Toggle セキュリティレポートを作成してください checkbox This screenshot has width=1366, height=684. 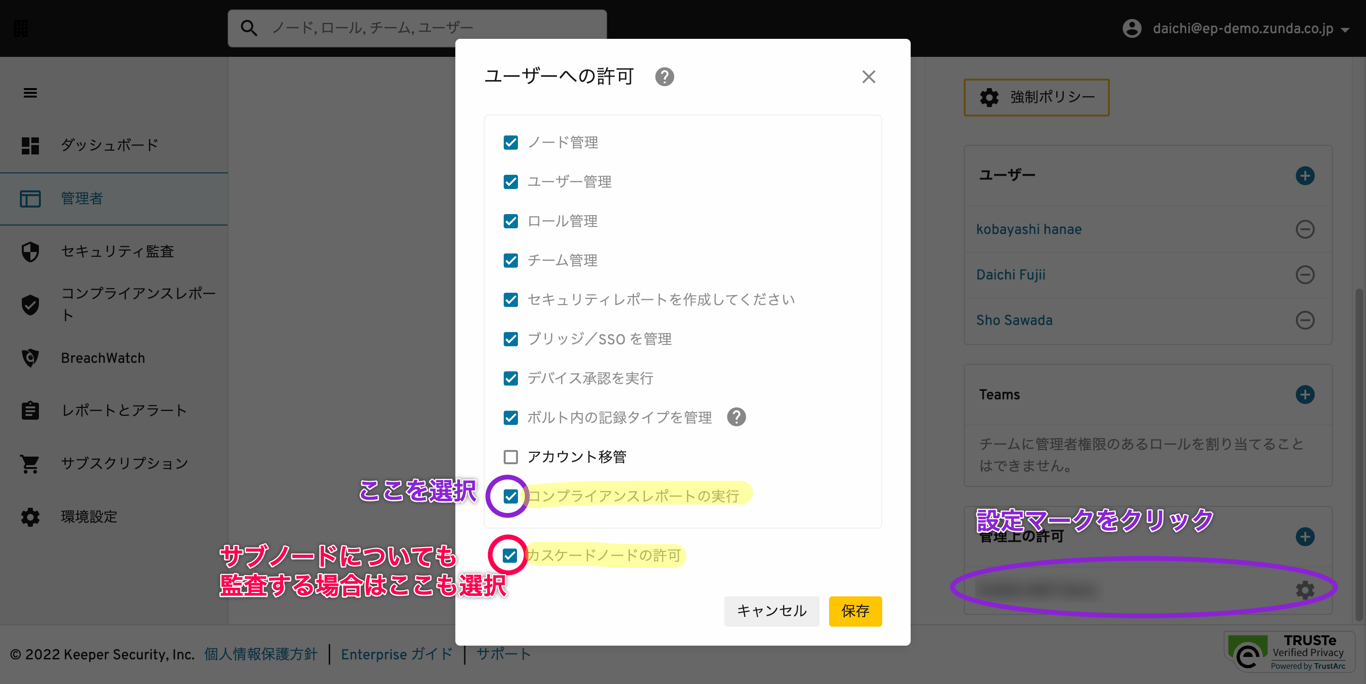[x=511, y=300]
